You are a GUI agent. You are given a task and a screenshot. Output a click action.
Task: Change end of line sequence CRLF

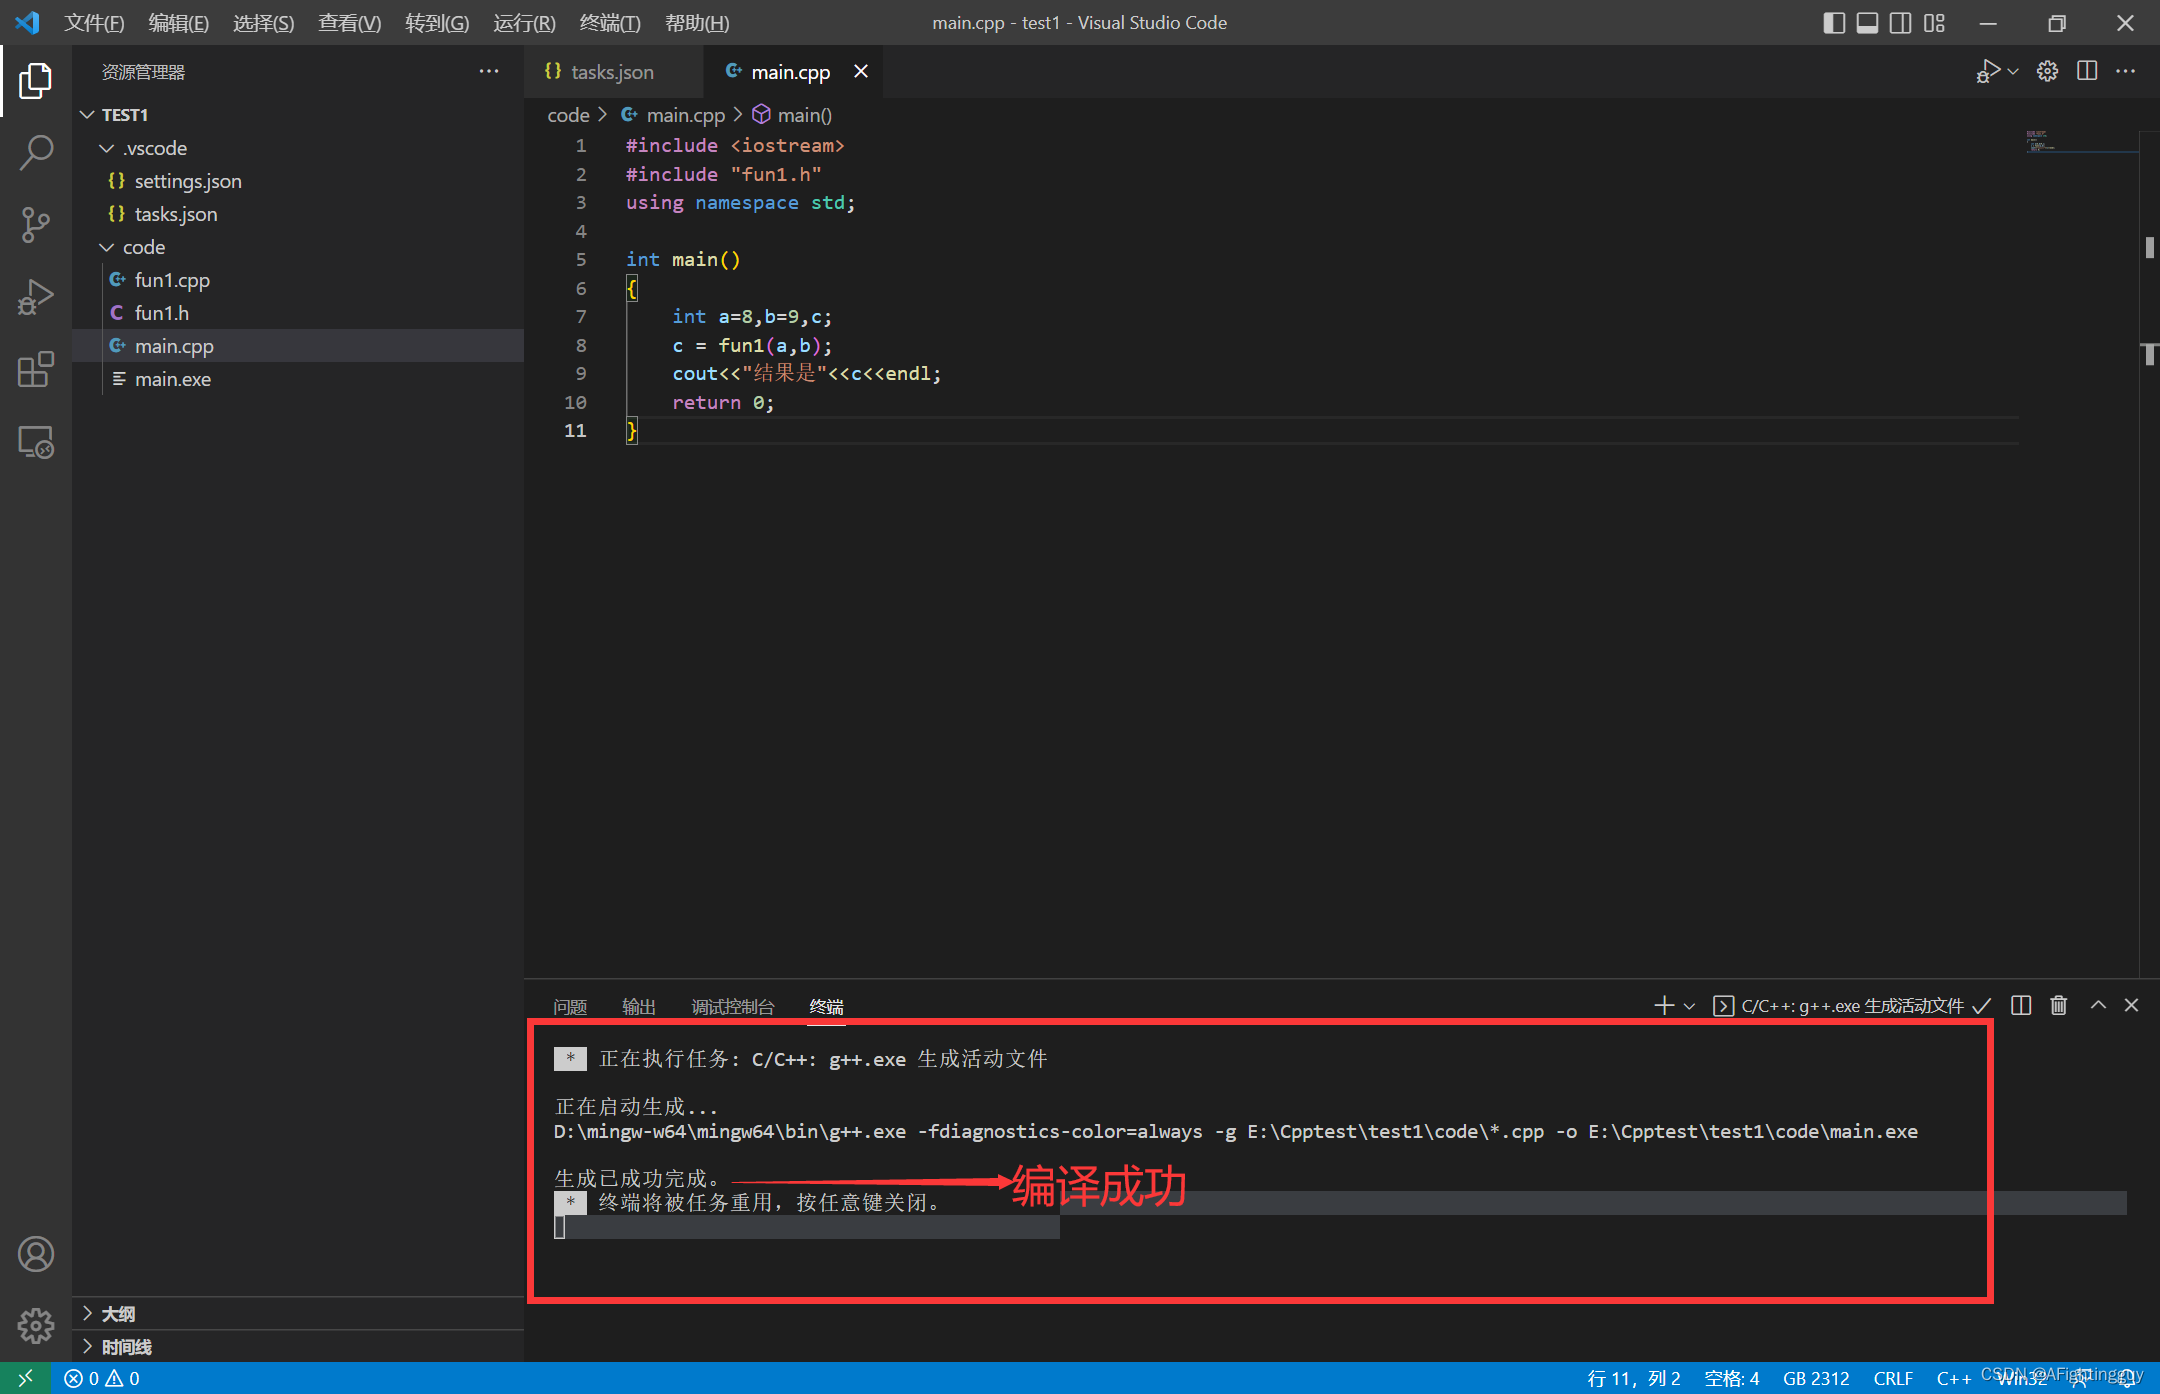[x=1893, y=1378]
